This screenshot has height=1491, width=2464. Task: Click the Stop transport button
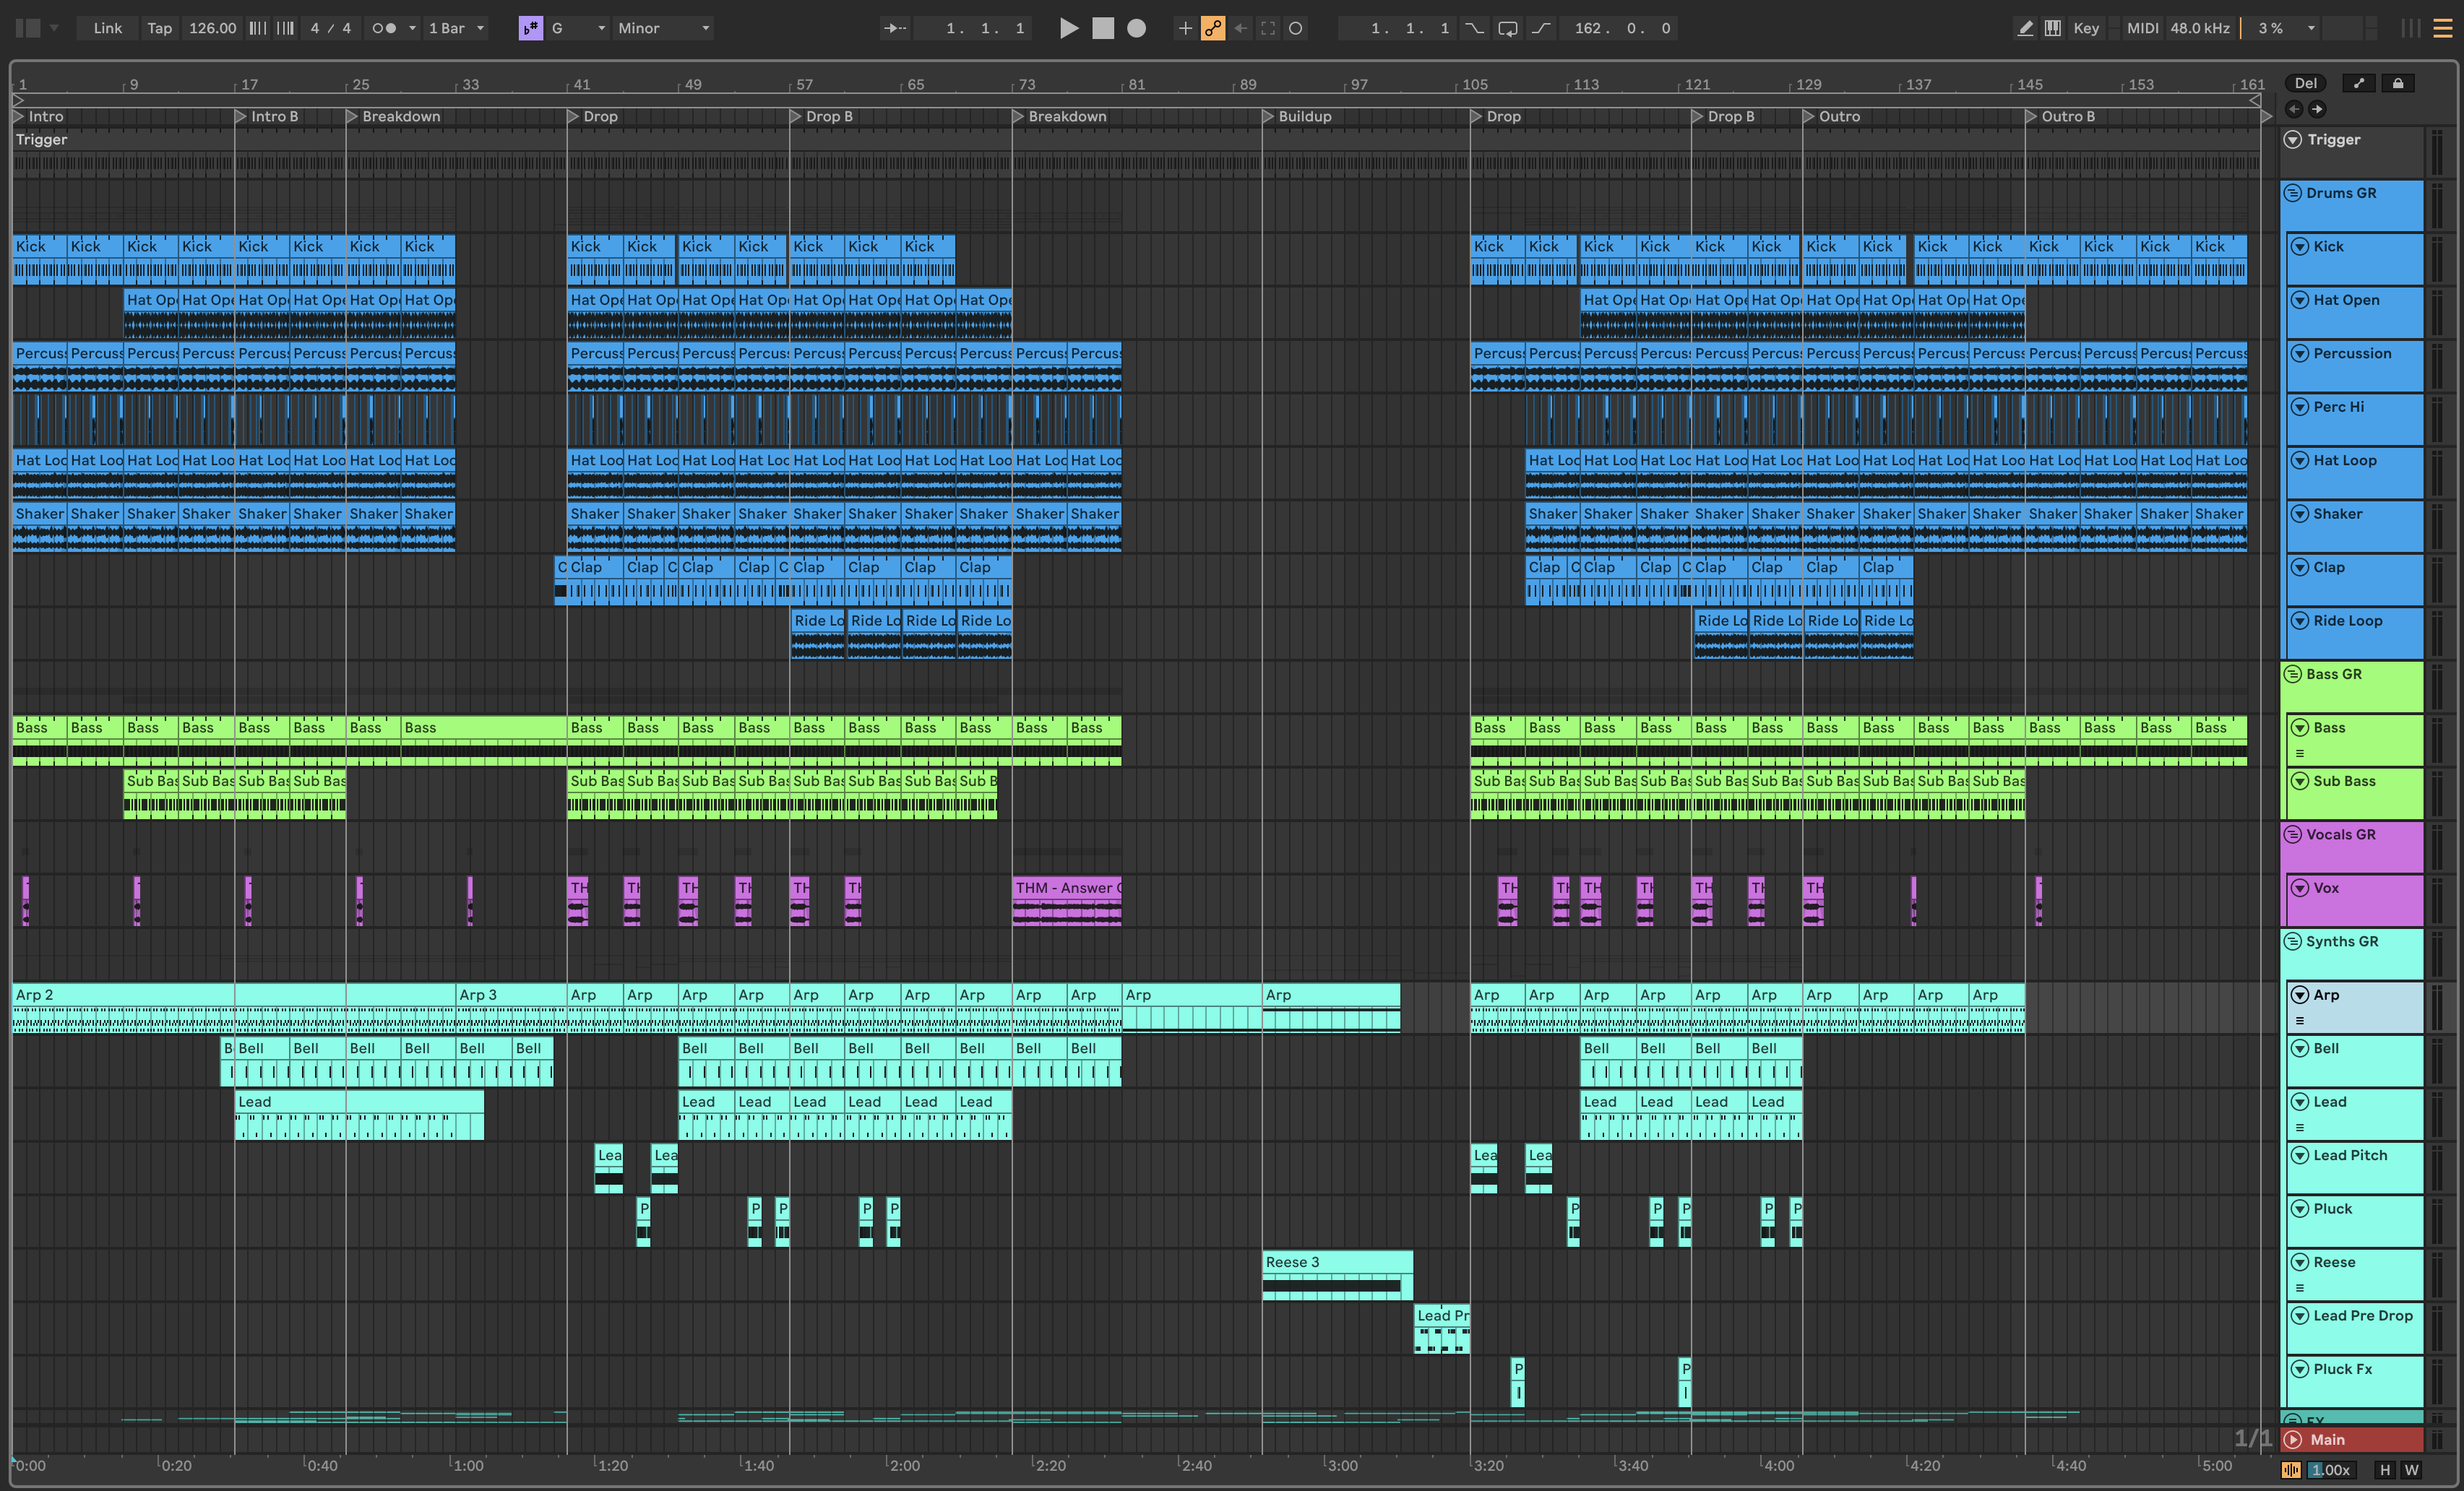click(1103, 28)
